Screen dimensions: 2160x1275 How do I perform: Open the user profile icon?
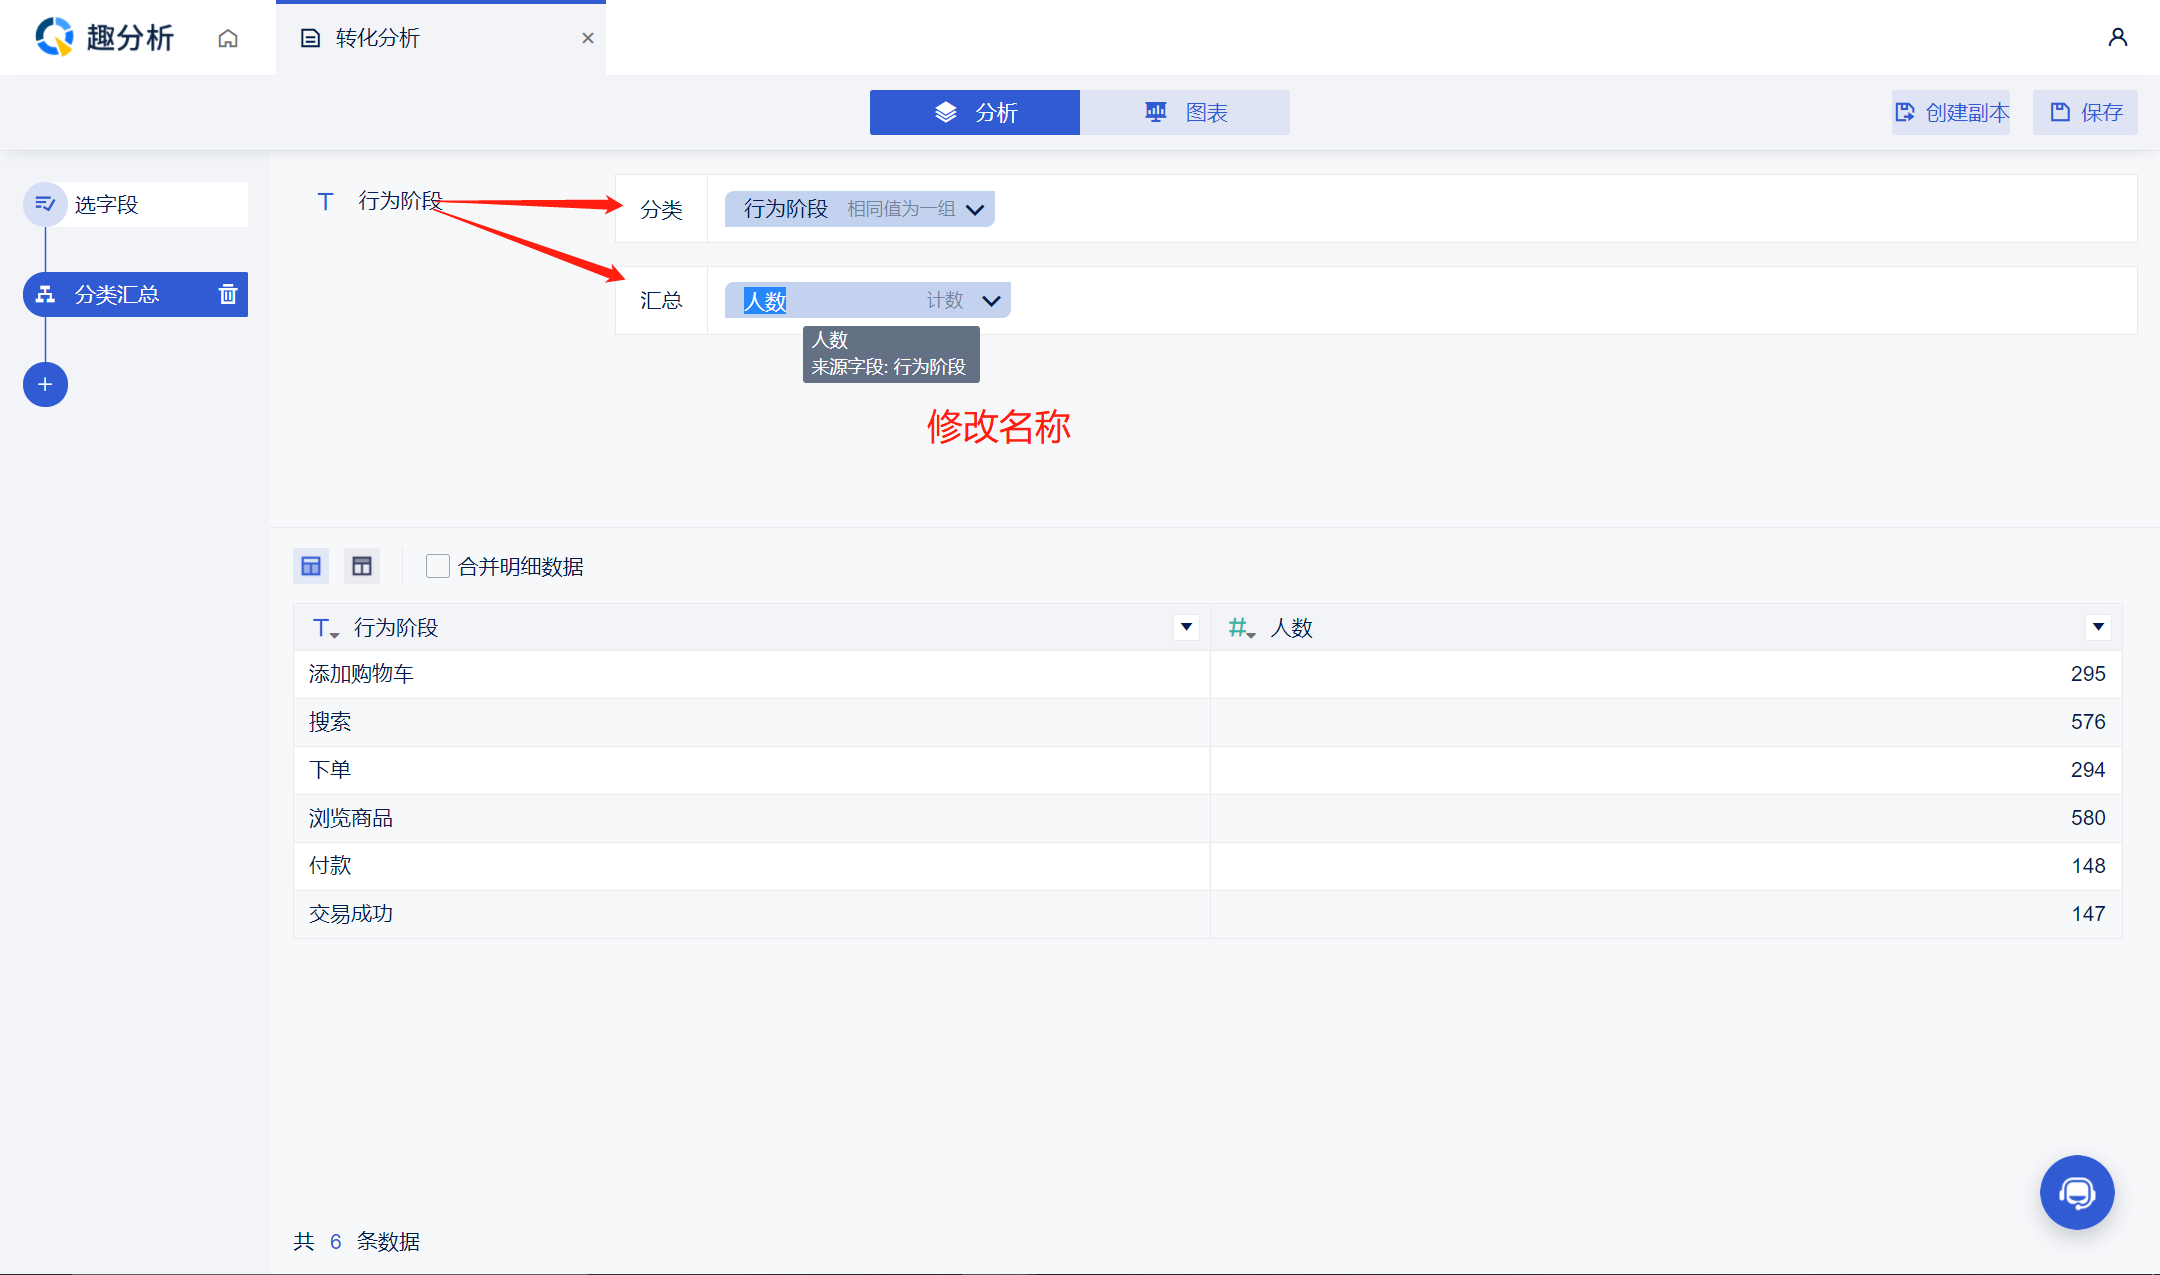click(x=2117, y=38)
